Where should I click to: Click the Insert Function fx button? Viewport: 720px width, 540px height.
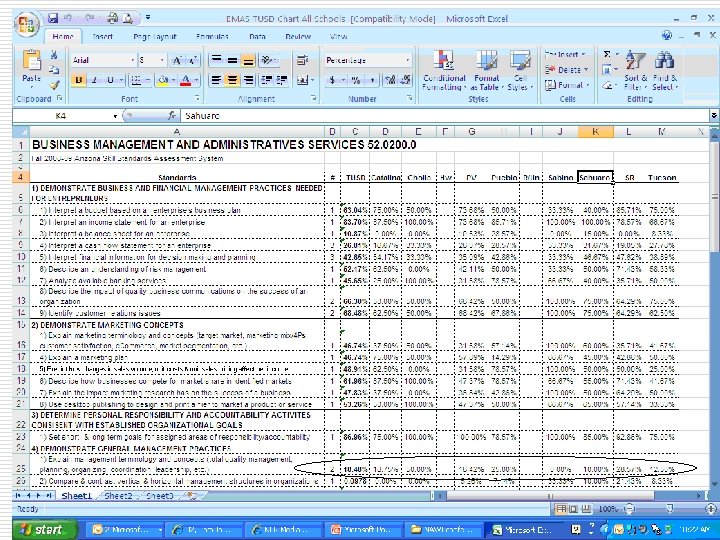coord(172,116)
